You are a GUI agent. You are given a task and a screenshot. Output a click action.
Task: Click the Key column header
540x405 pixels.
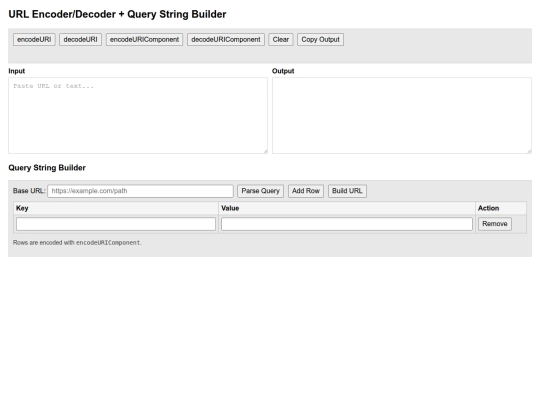[x=116, y=208]
